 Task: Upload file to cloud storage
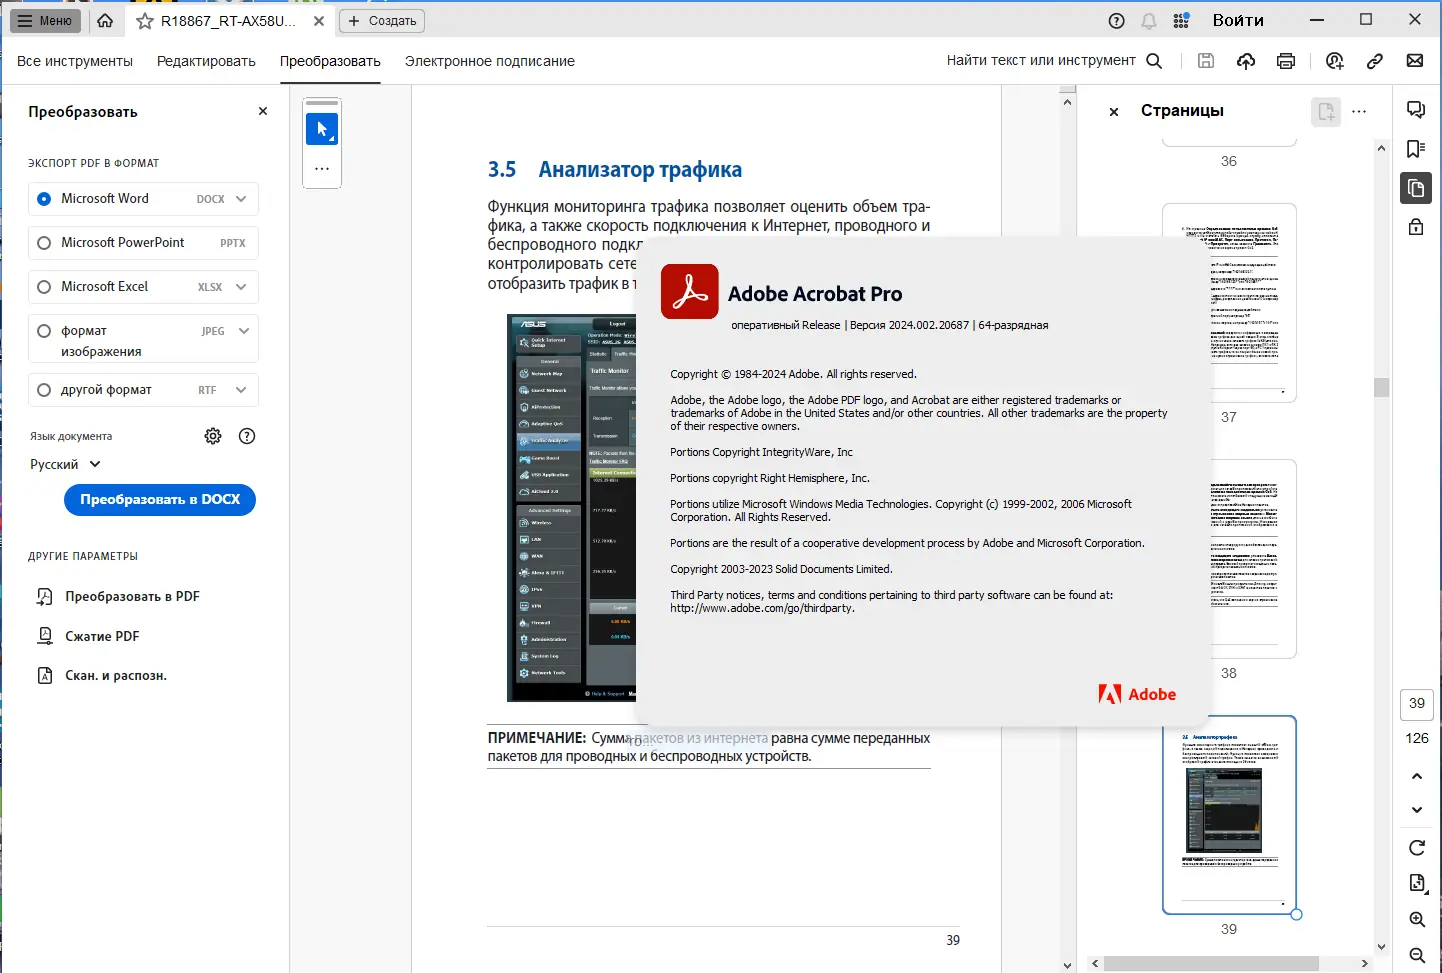click(x=1246, y=61)
